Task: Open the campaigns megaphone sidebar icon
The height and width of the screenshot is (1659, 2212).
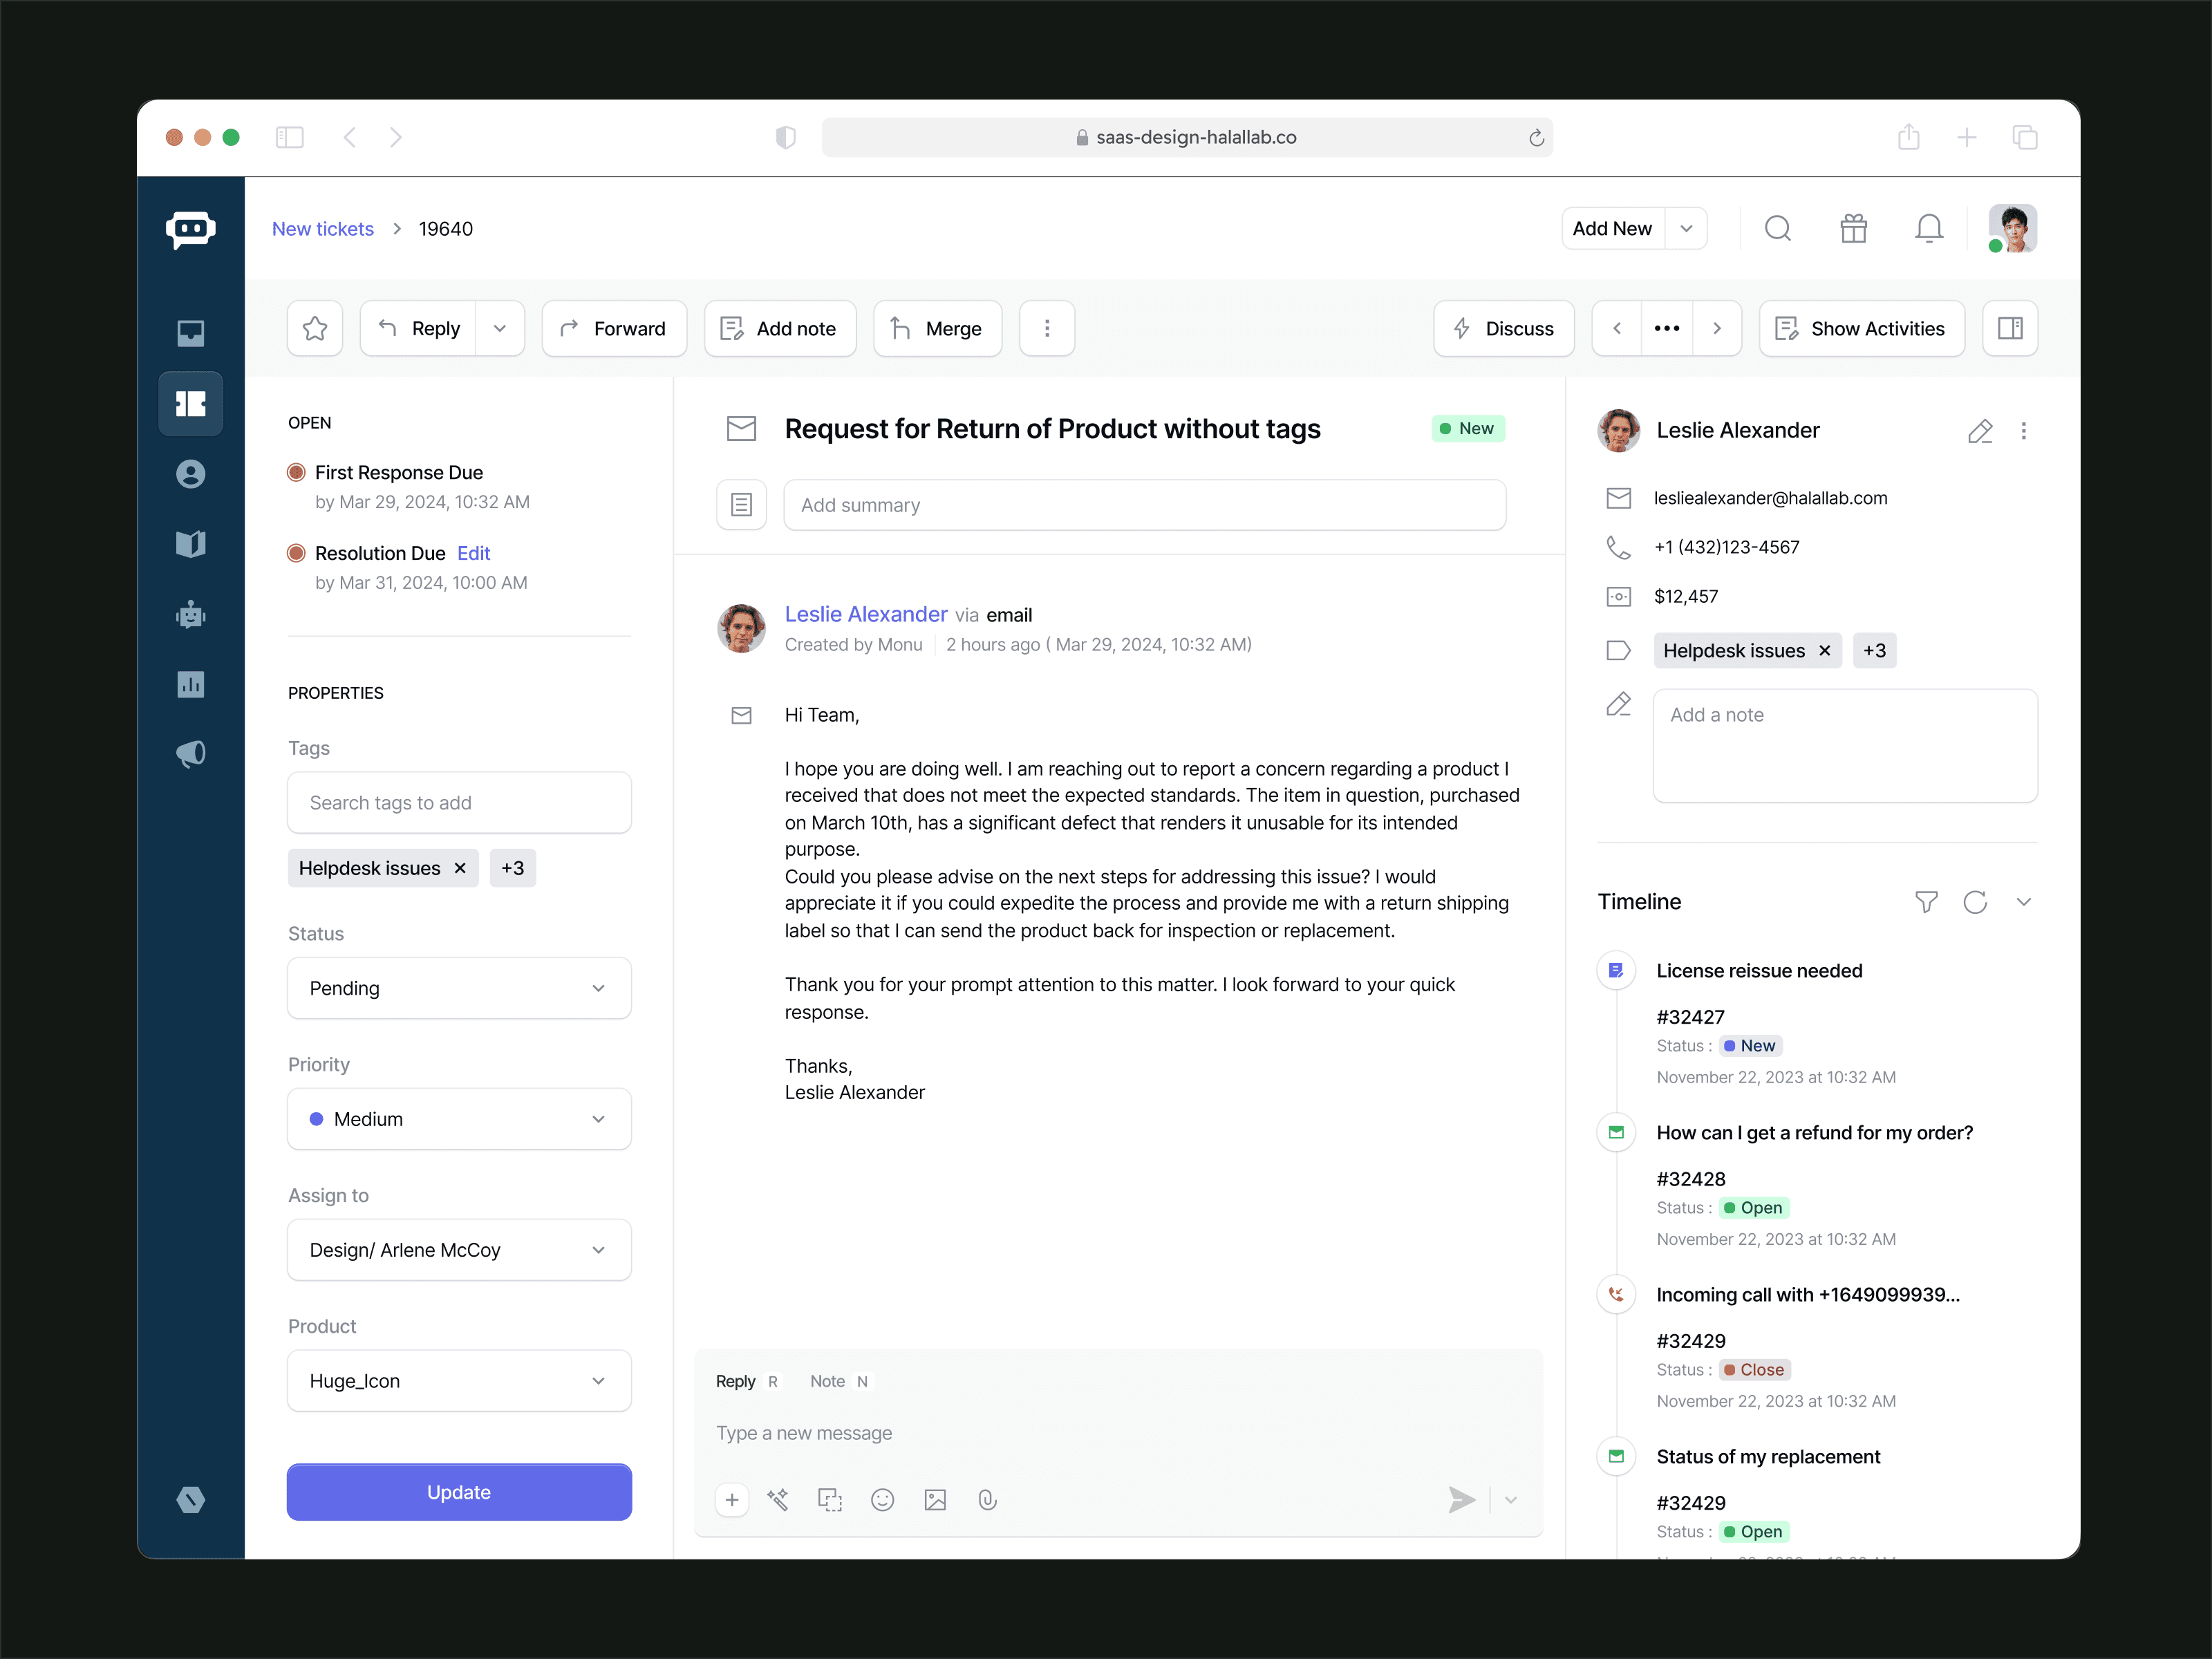Action: point(191,754)
